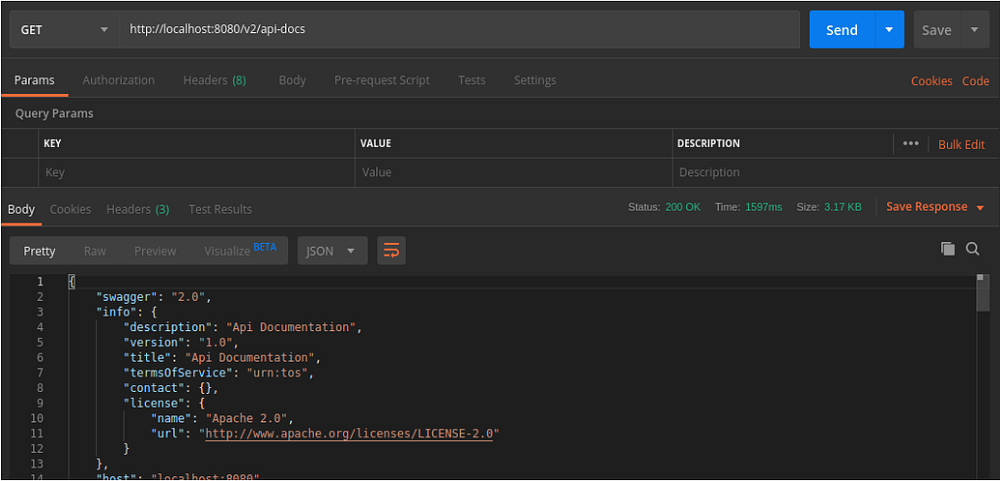
Task: Click the wrap lines icon
Action: 391,251
